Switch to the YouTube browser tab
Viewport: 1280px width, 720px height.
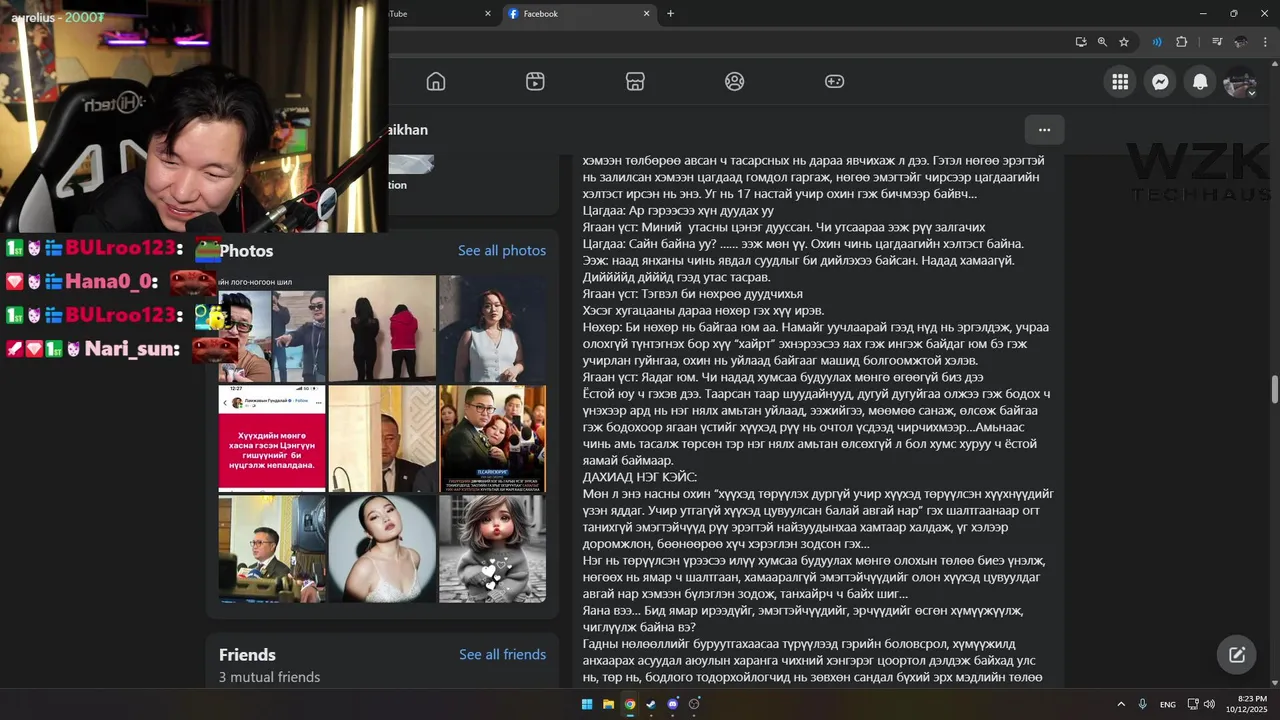440,14
